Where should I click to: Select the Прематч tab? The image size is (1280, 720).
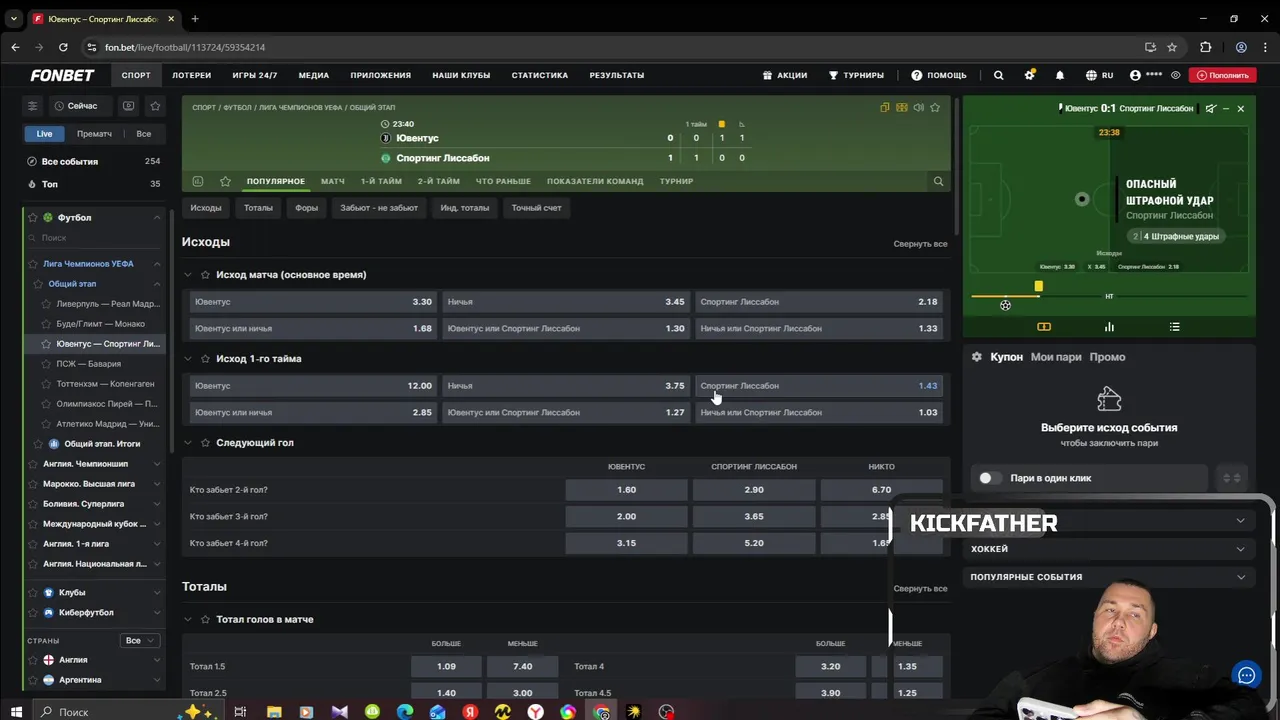(x=94, y=134)
